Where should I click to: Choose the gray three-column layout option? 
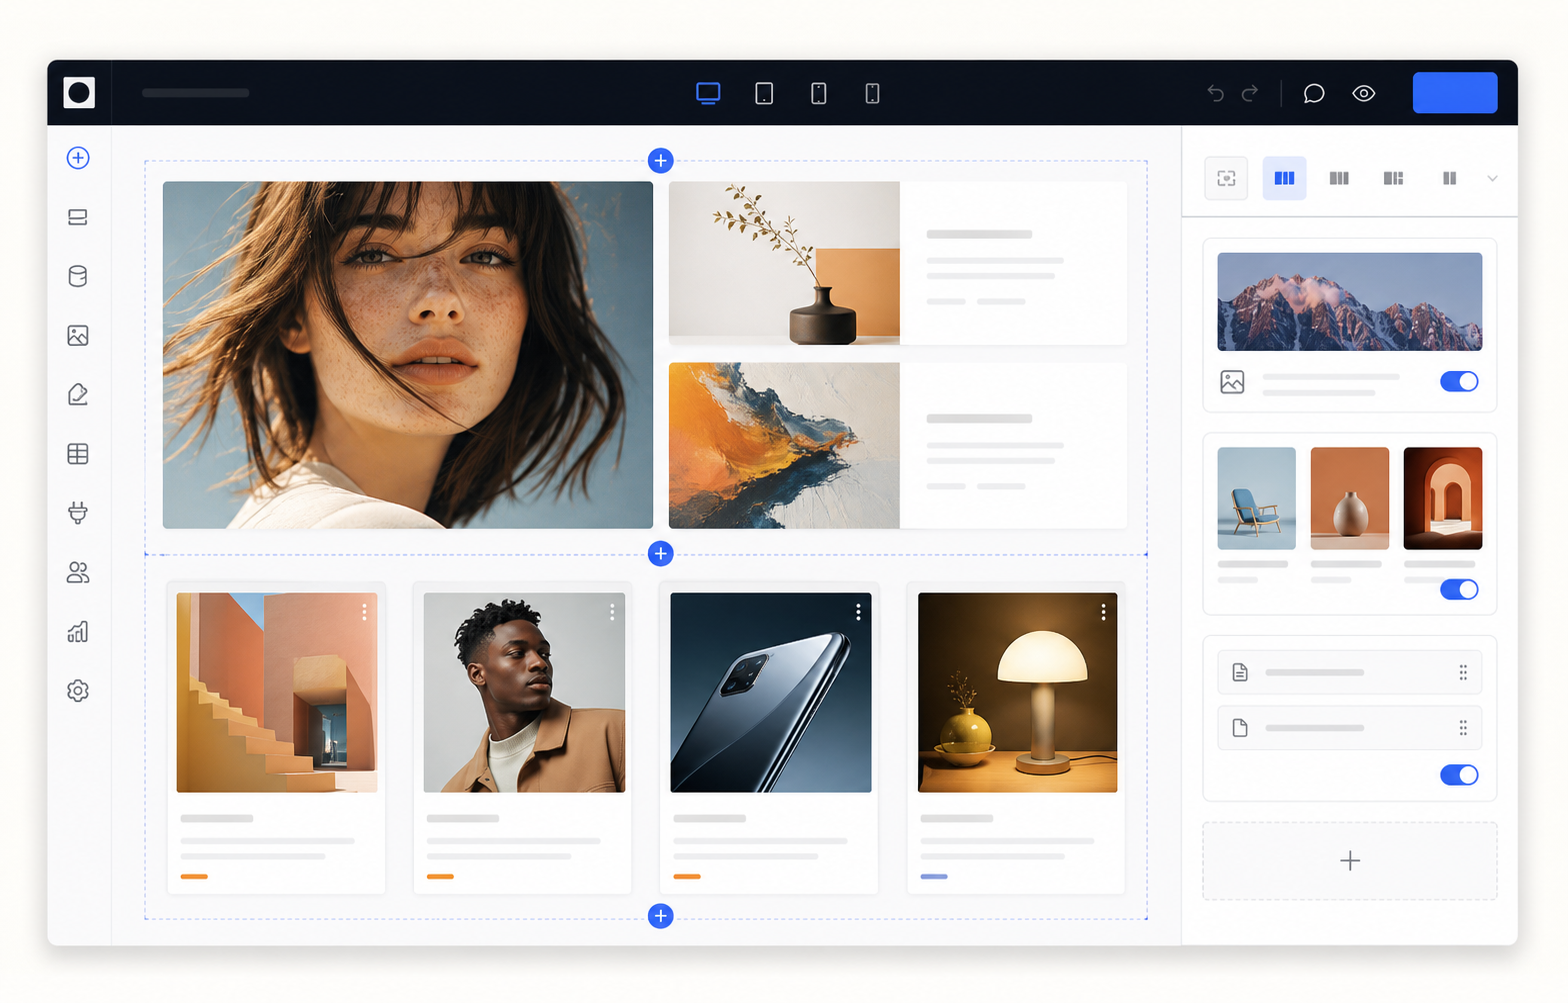click(x=1339, y=178)
